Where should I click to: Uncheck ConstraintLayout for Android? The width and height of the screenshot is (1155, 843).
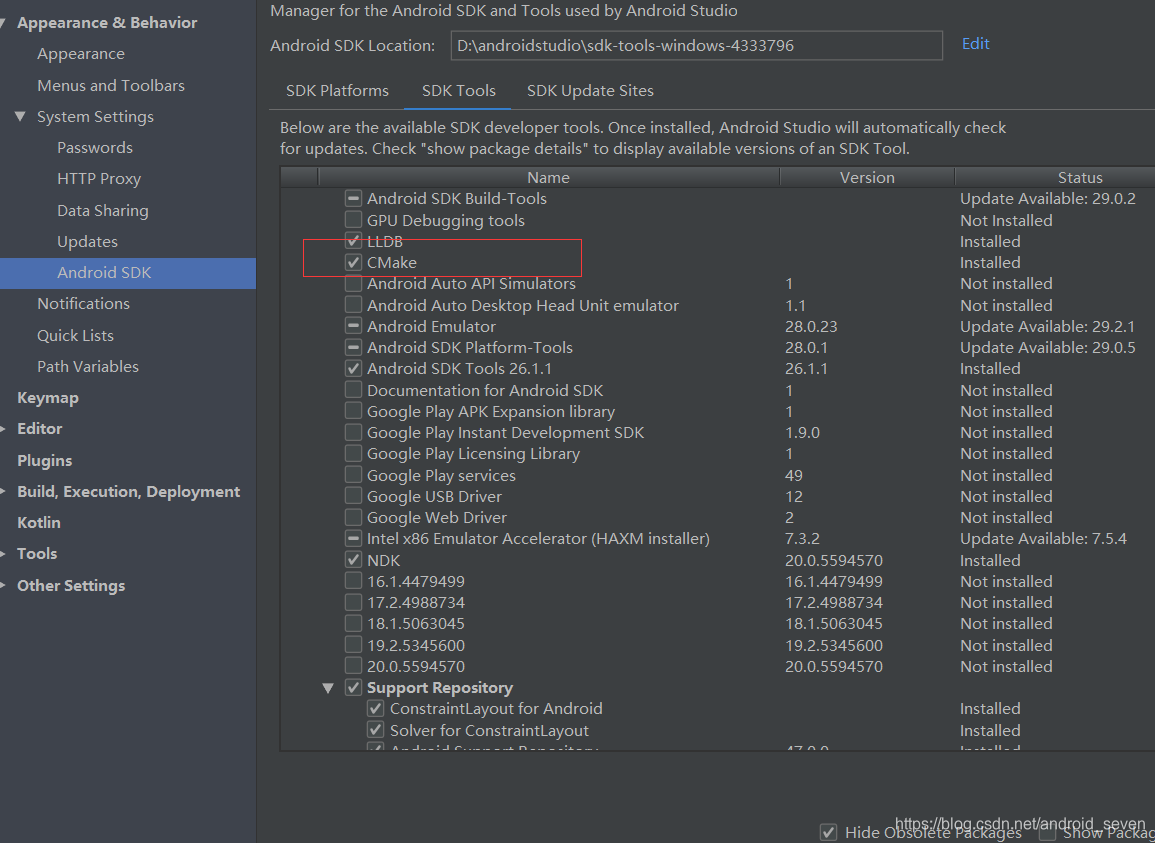pyautogui.click(x=376, y=708)
